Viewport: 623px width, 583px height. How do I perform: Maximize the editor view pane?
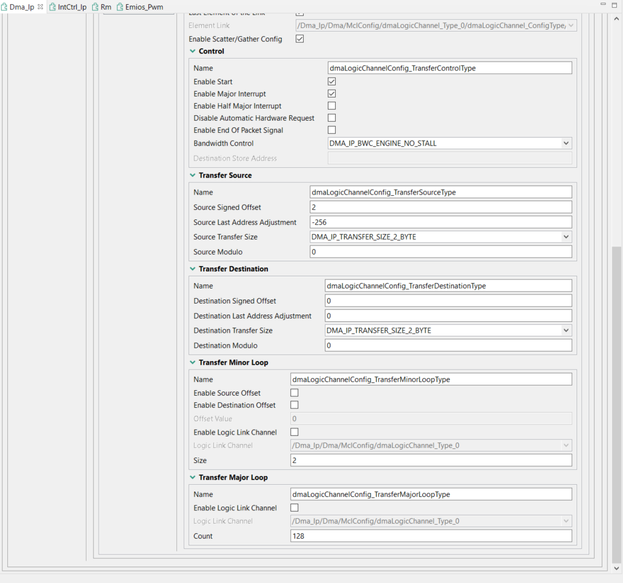pos(614,4)
